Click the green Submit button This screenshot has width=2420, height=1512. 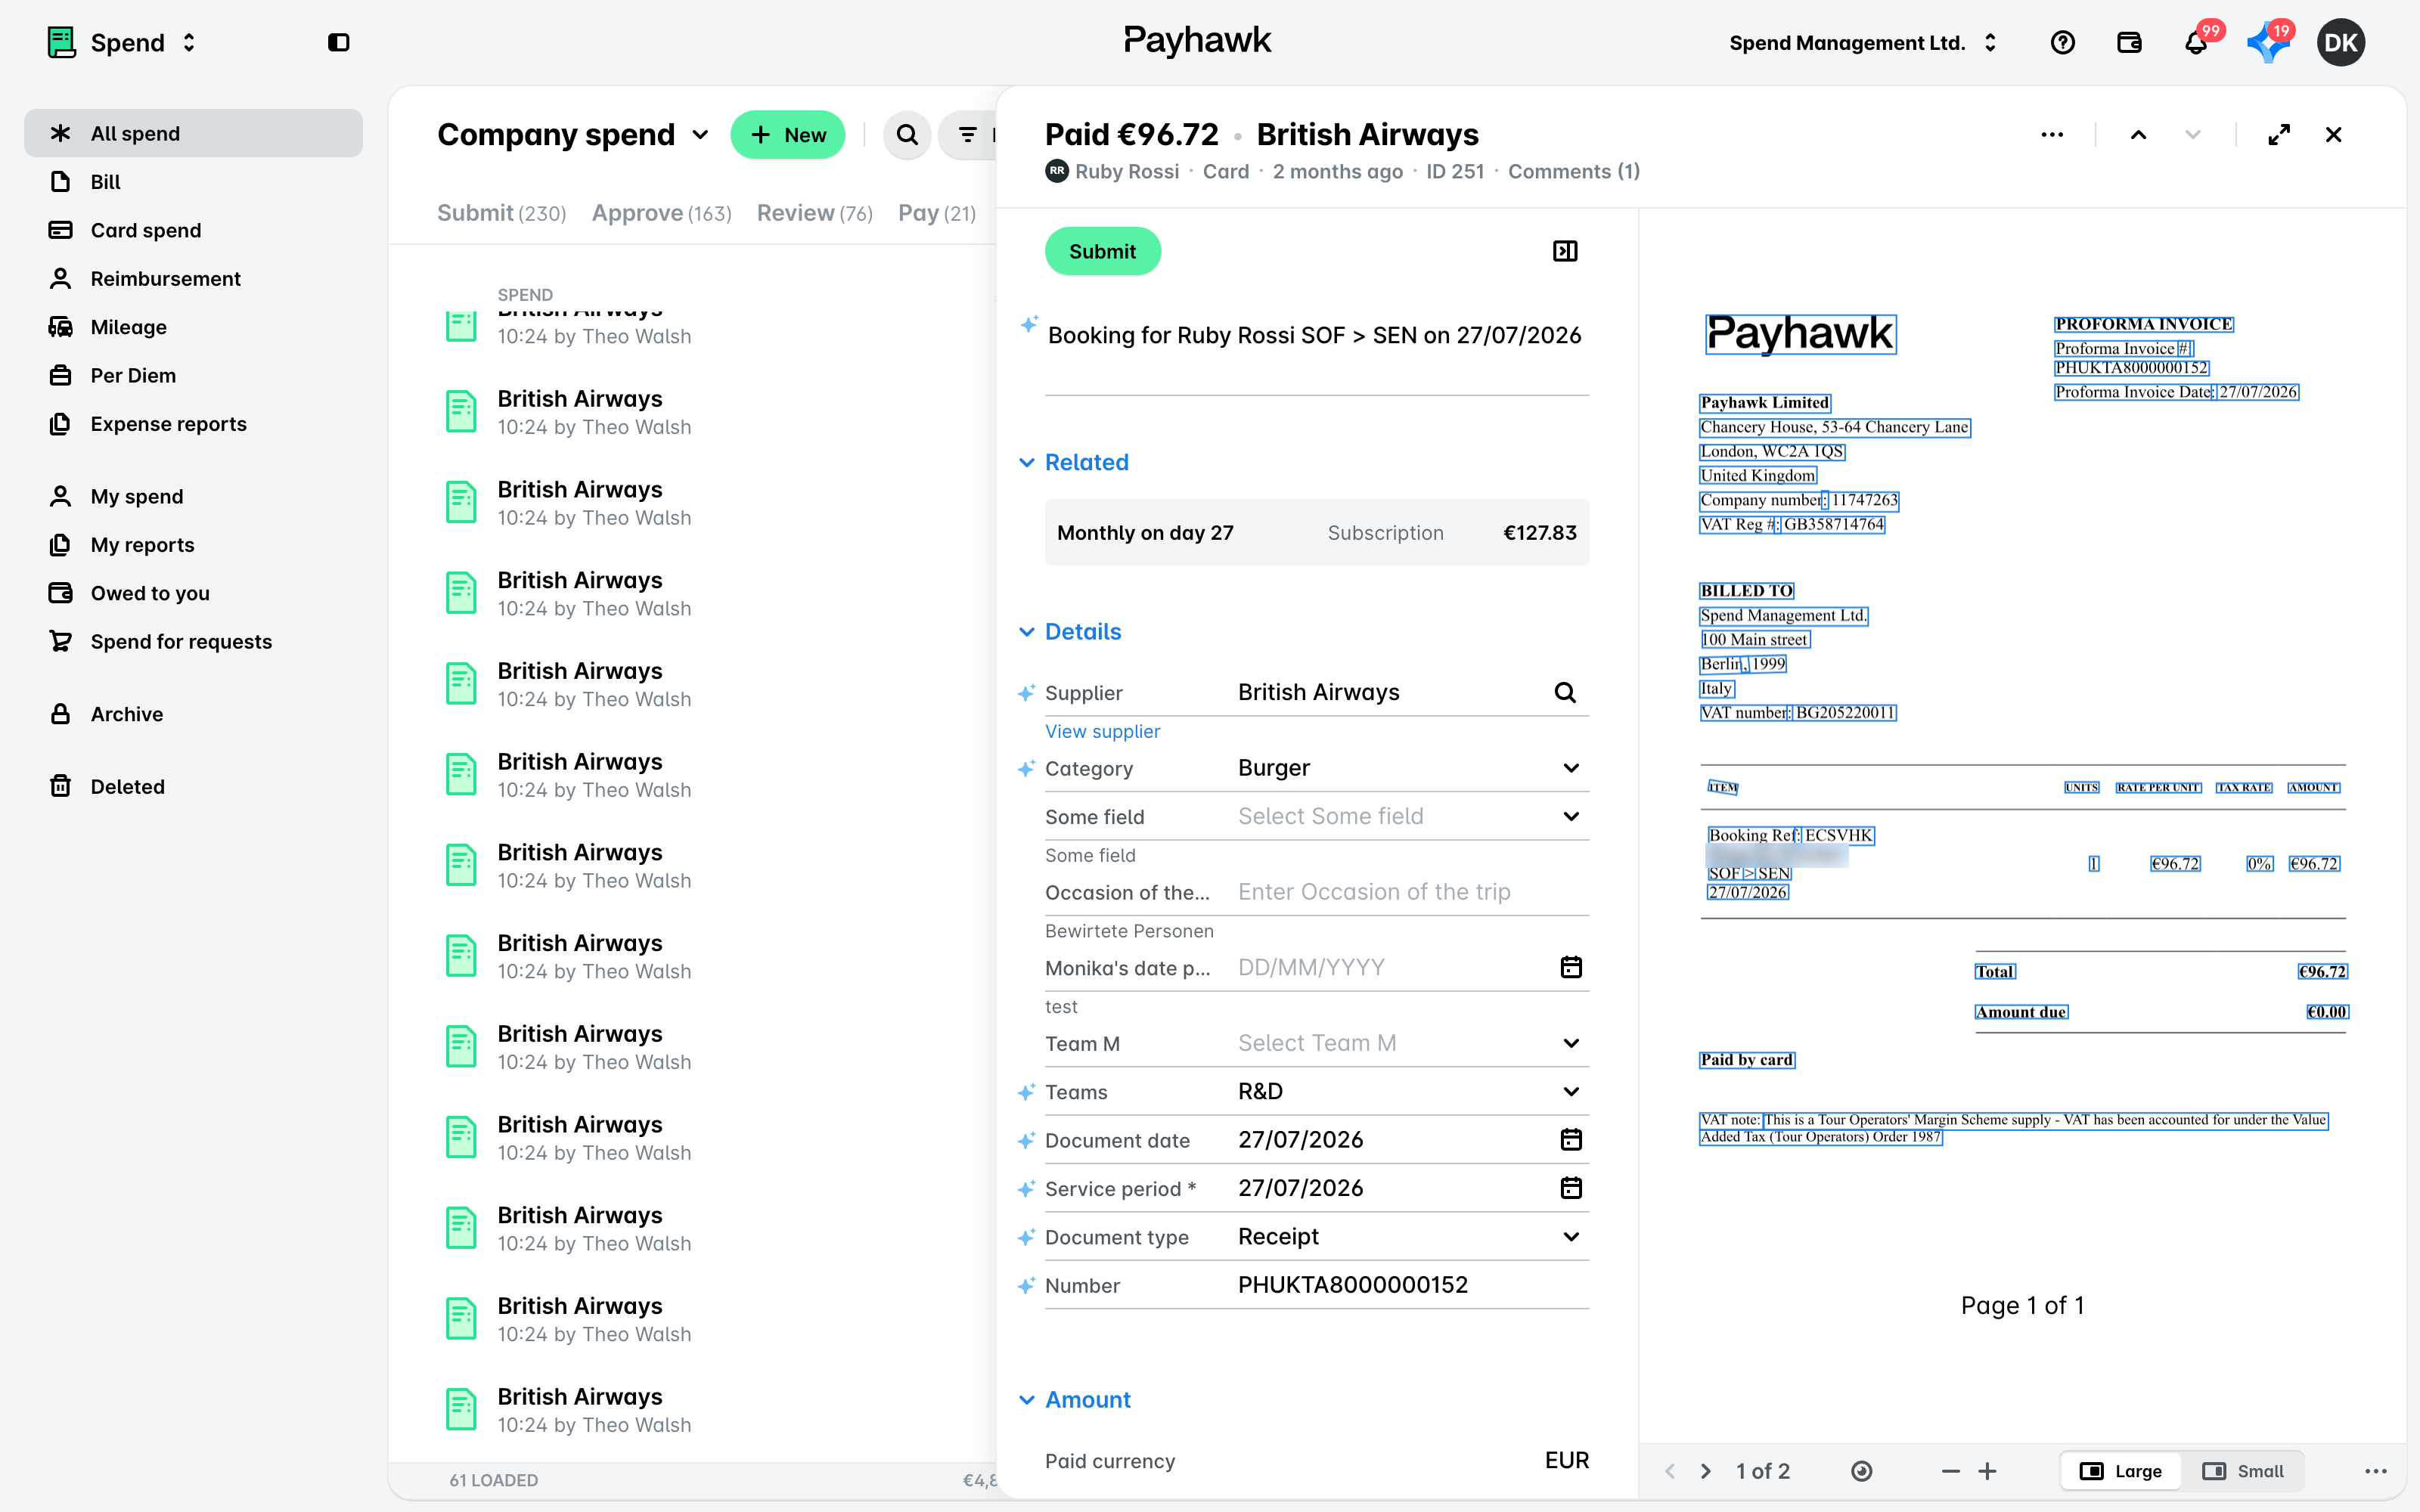(x=1102, y=251)
